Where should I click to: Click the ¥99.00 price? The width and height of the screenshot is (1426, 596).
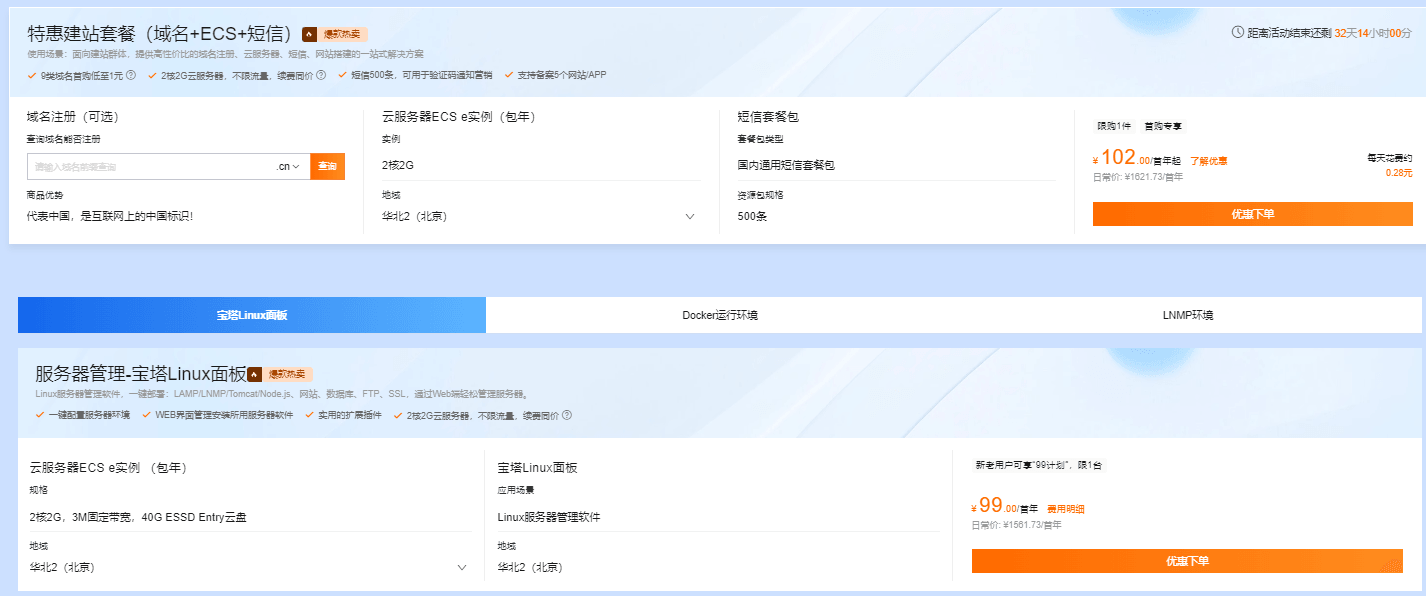(x=996, y=506)
